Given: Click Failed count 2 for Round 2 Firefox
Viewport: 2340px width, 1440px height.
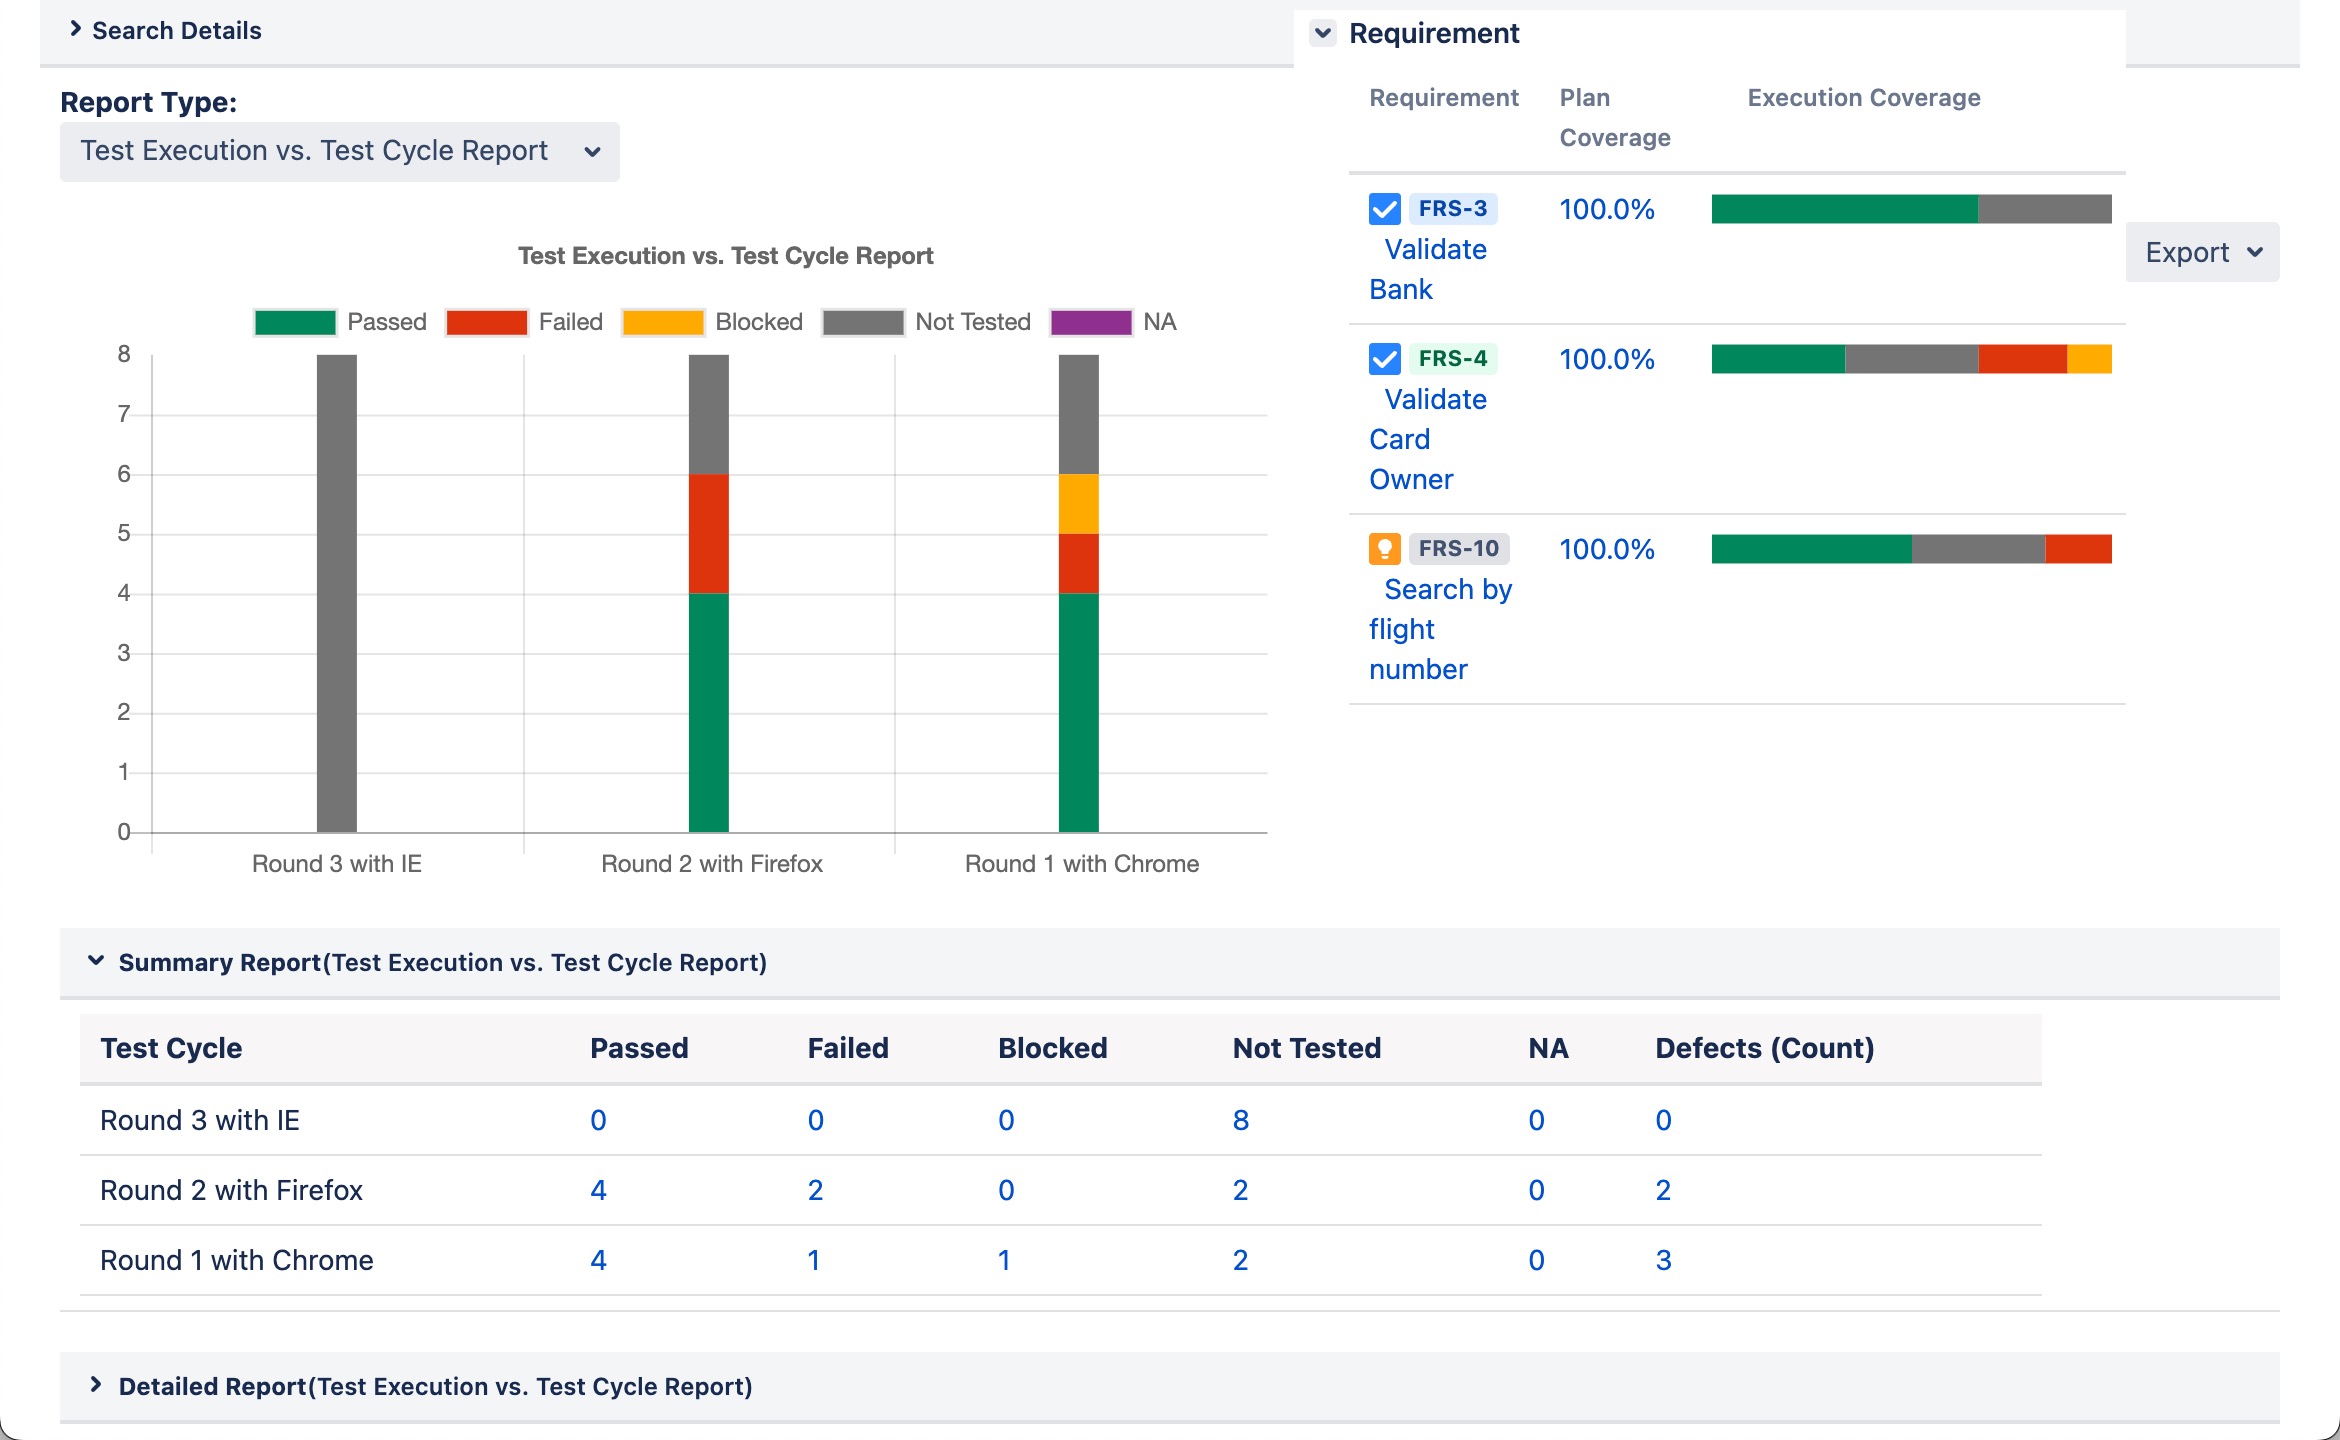Looking at the screenshot, I should (x=816, y=1190).
